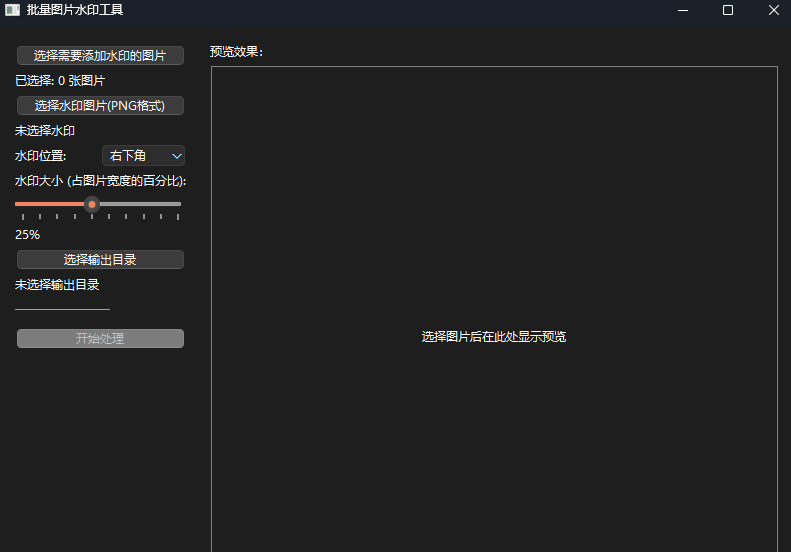This screenshot has height=552, width=791.
Task: Minimize the 批量图片水印工具 window
Action: point(683,10)
